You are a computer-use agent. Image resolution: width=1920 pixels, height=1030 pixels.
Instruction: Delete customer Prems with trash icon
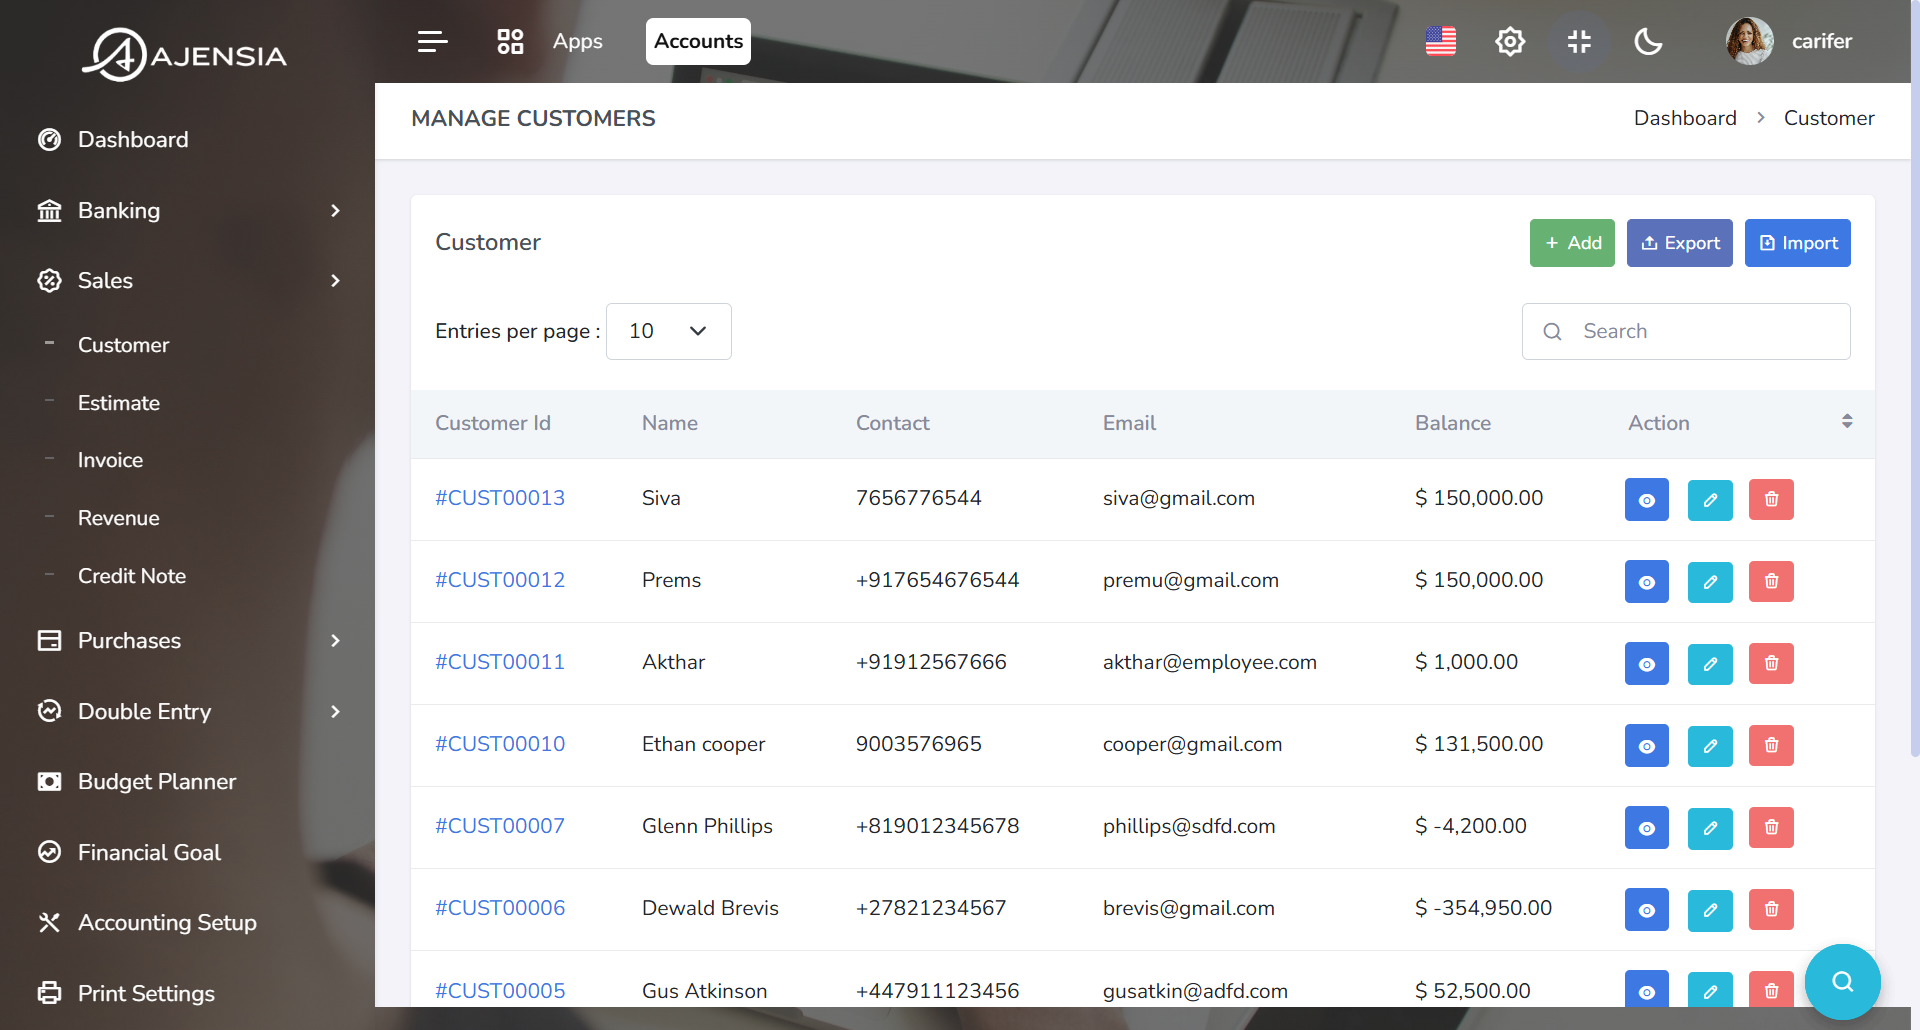point(1771,581)
